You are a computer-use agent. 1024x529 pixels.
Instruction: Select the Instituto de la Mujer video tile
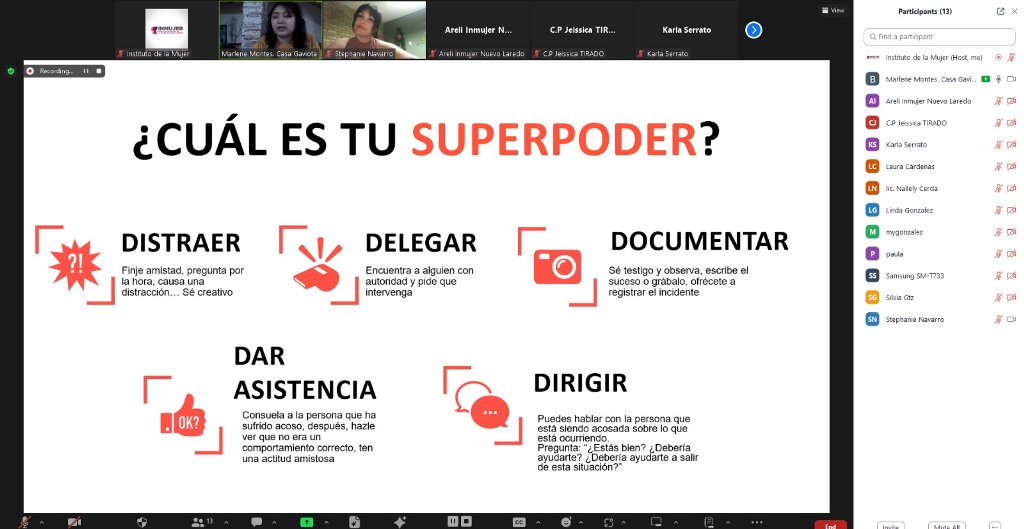point(167,30)
